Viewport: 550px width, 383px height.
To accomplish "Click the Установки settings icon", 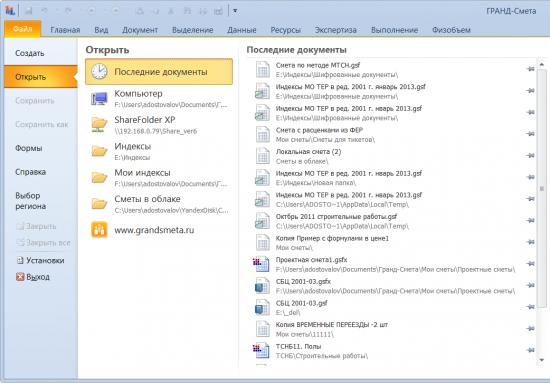I will [20, 260].
